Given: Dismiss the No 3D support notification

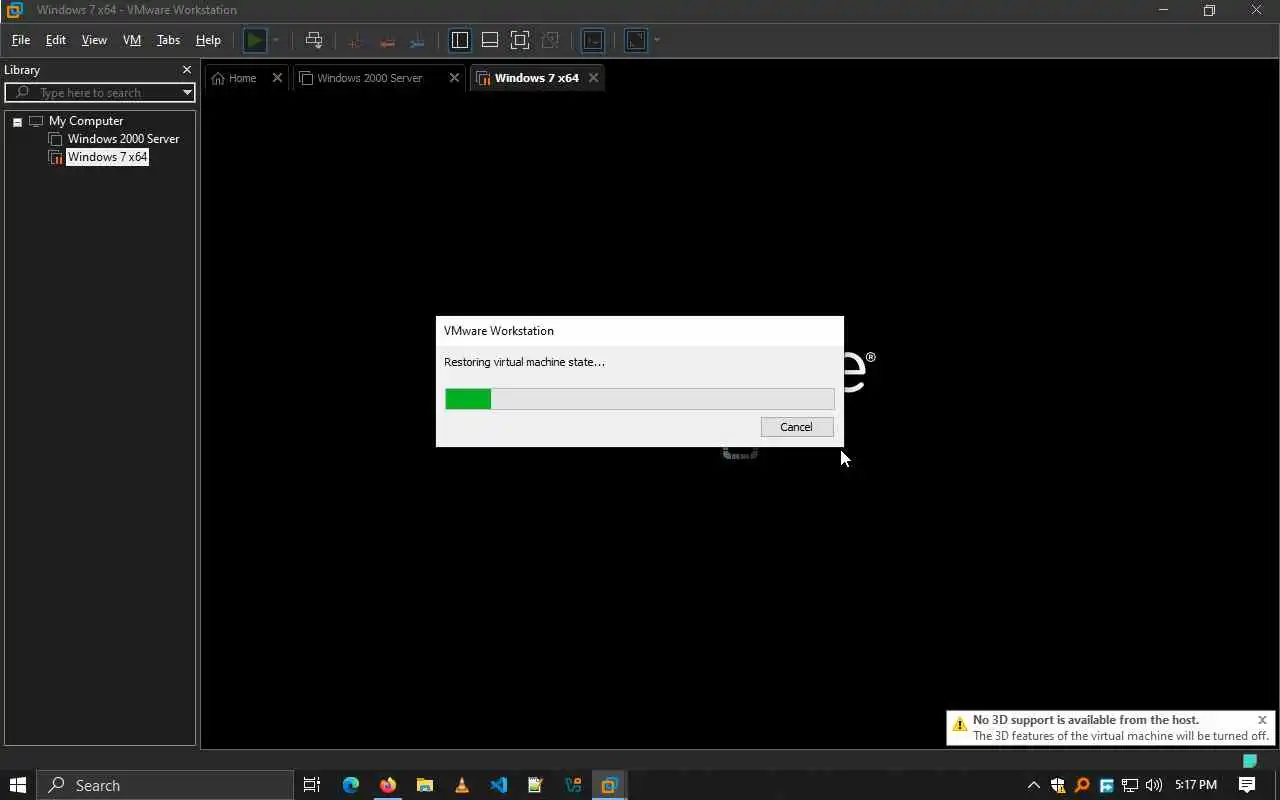Looking at the screenshot, I should point(1262,720).
